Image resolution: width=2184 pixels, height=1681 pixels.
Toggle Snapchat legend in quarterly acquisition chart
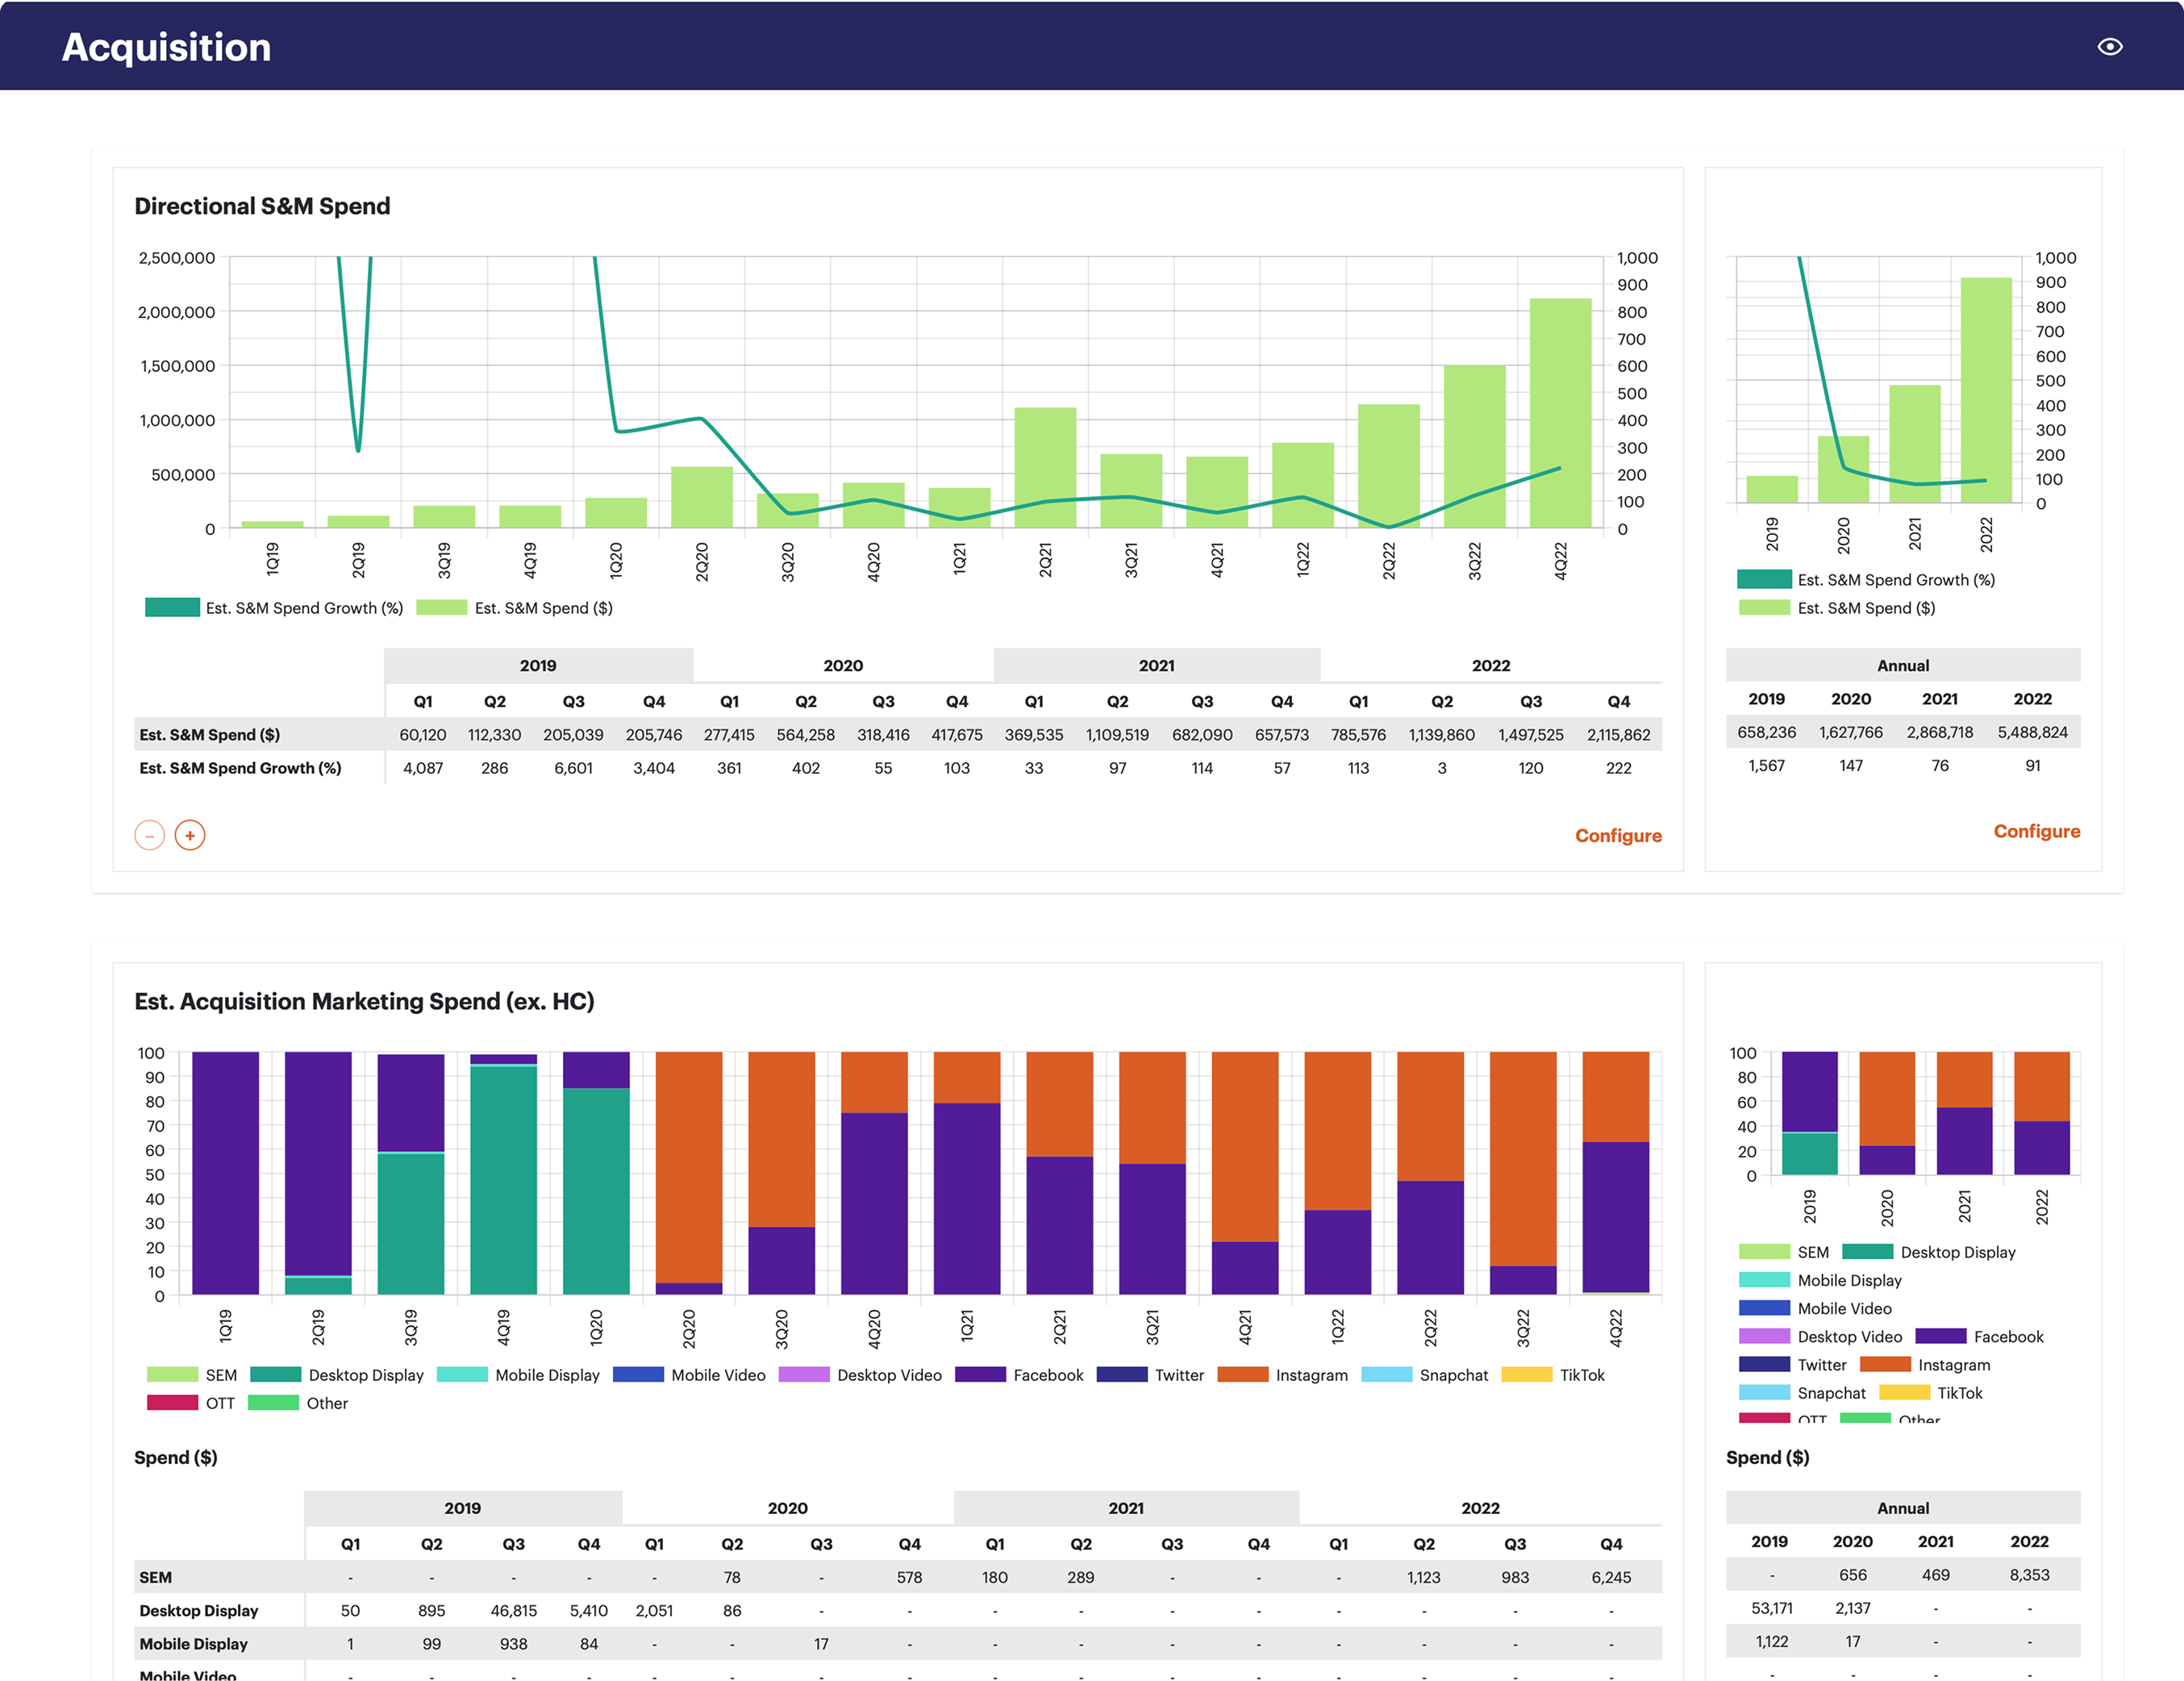1424,1375
